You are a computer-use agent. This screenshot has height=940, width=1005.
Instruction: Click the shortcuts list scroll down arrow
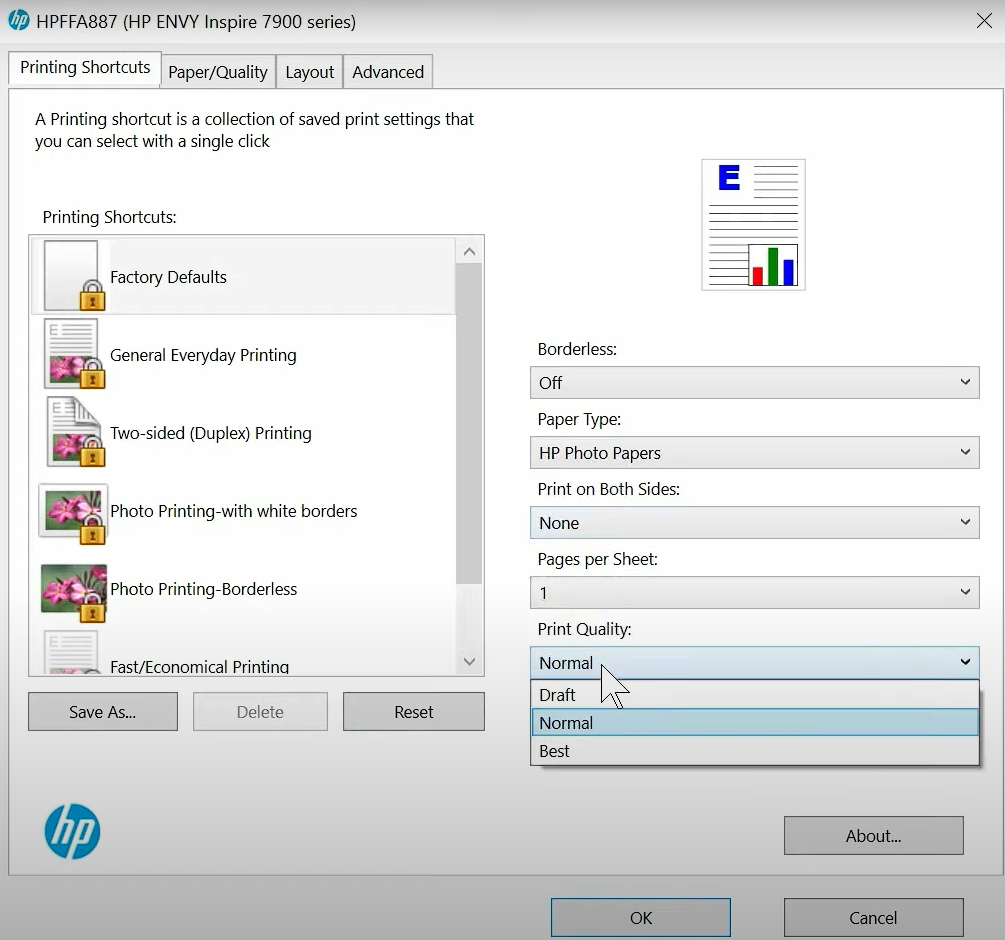[x=469, y=661]
